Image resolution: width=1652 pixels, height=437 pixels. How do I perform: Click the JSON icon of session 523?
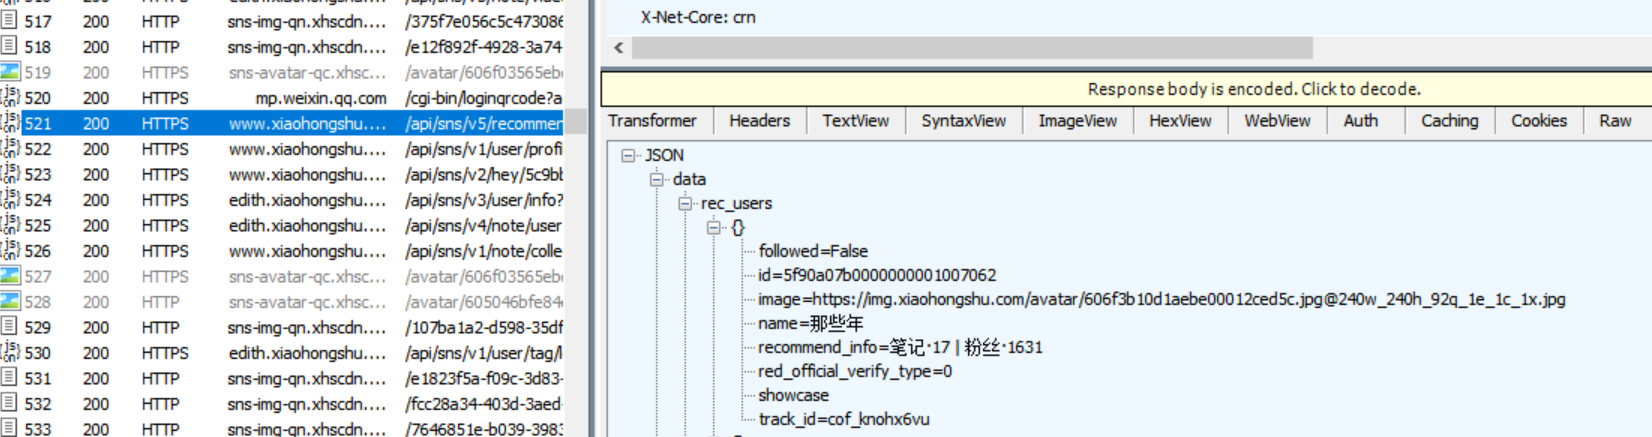[10, 174]
